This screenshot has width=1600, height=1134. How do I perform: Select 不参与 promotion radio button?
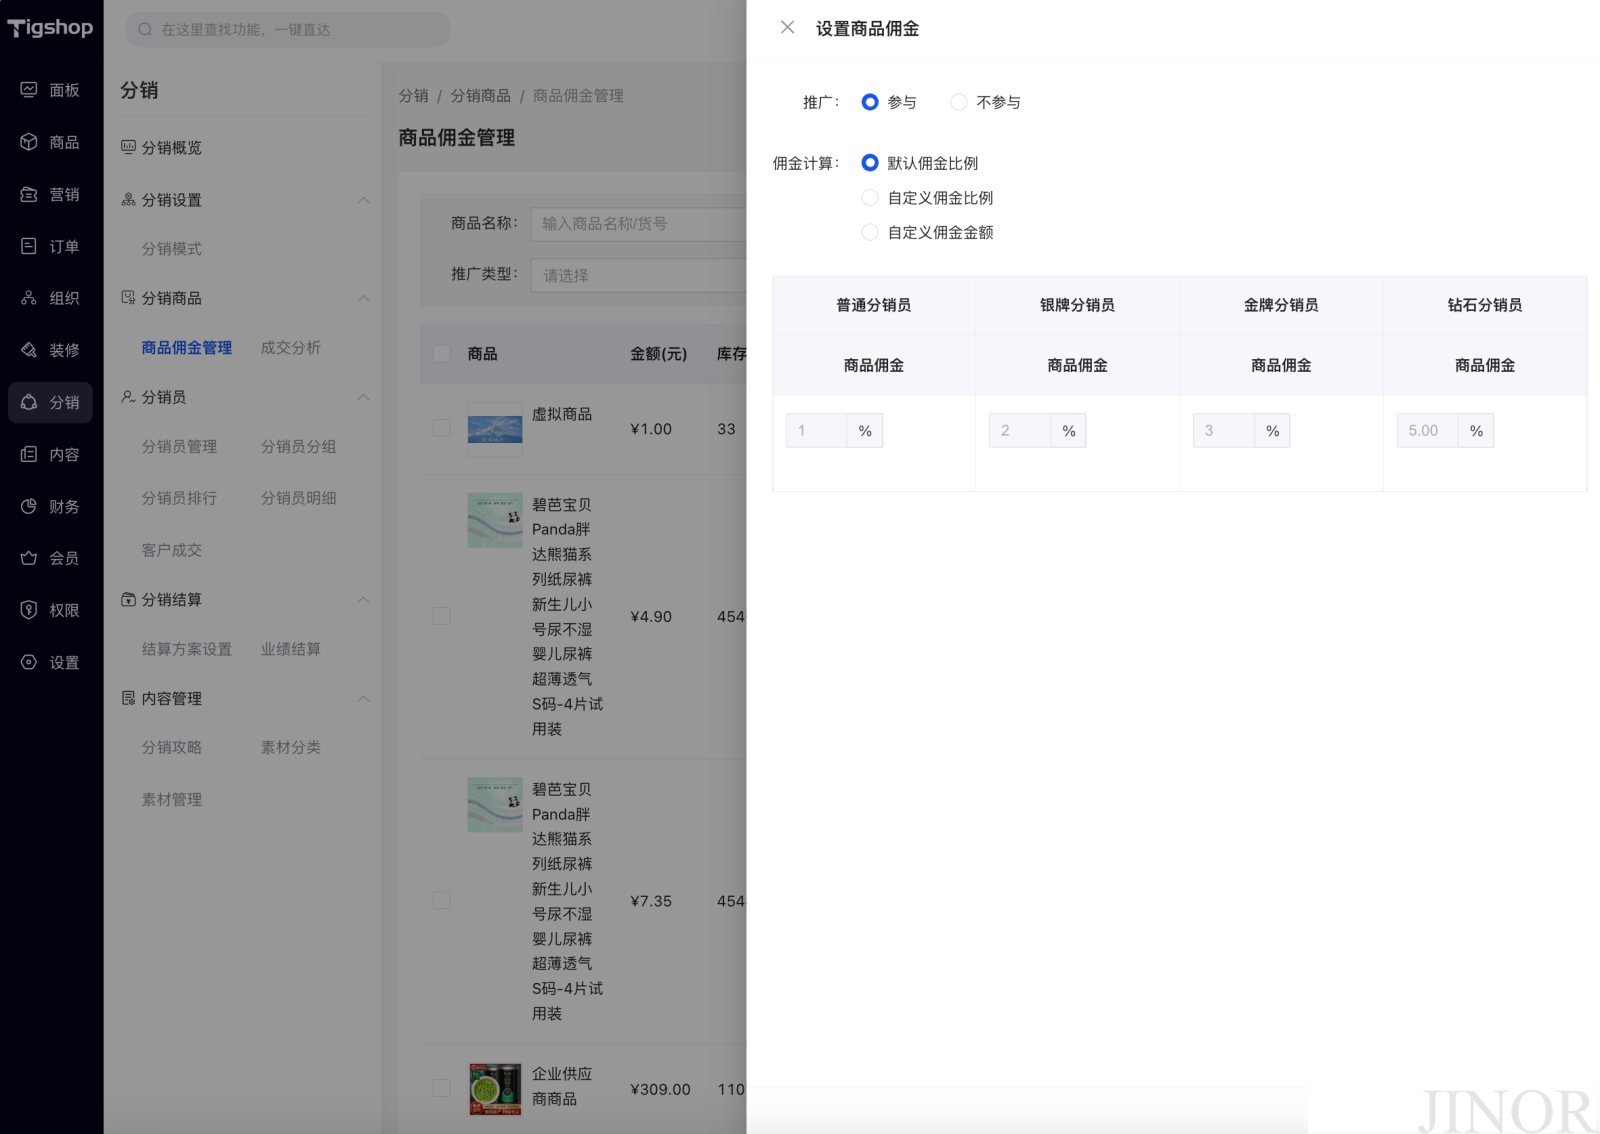pyautogui.click(x=959, y=102)
